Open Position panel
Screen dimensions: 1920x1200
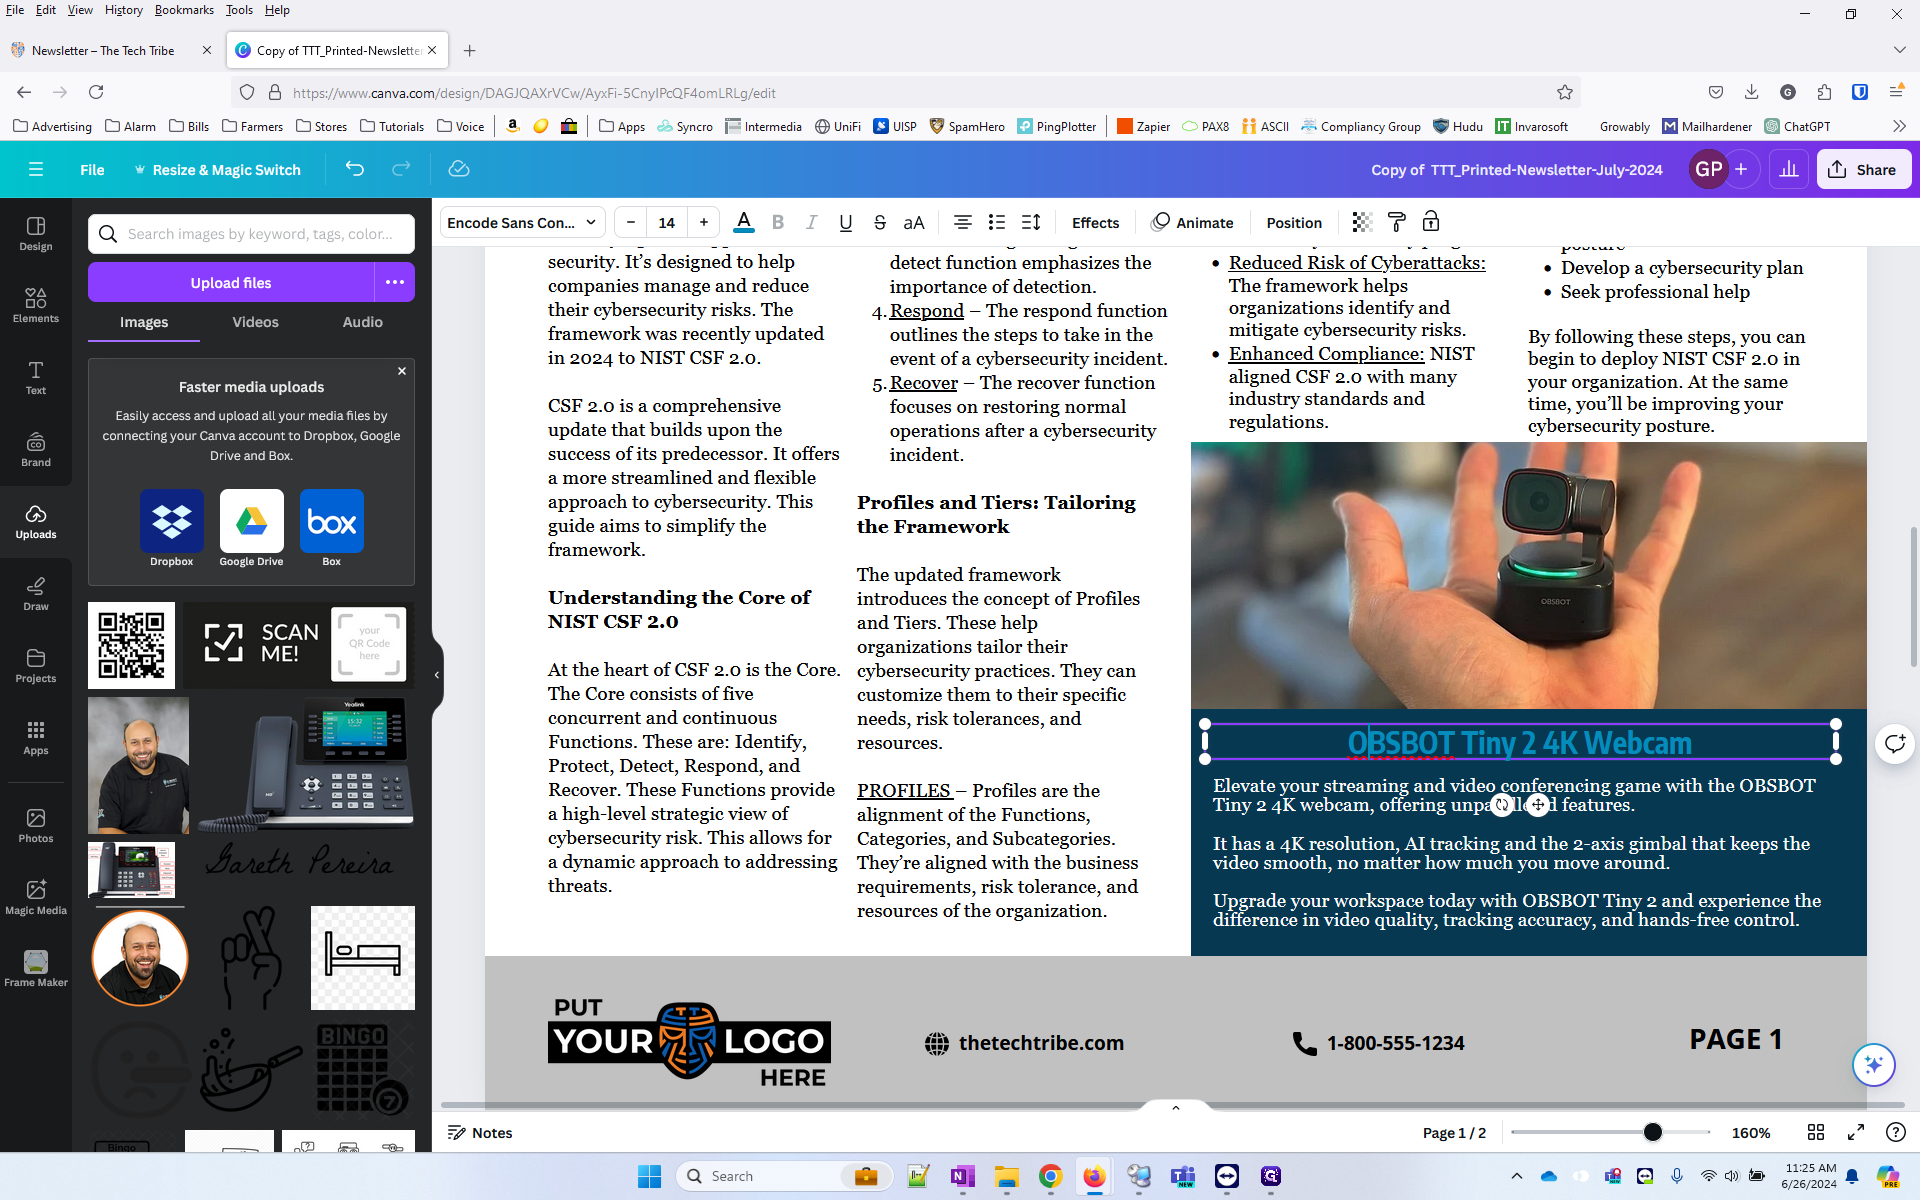(1294, 222)
